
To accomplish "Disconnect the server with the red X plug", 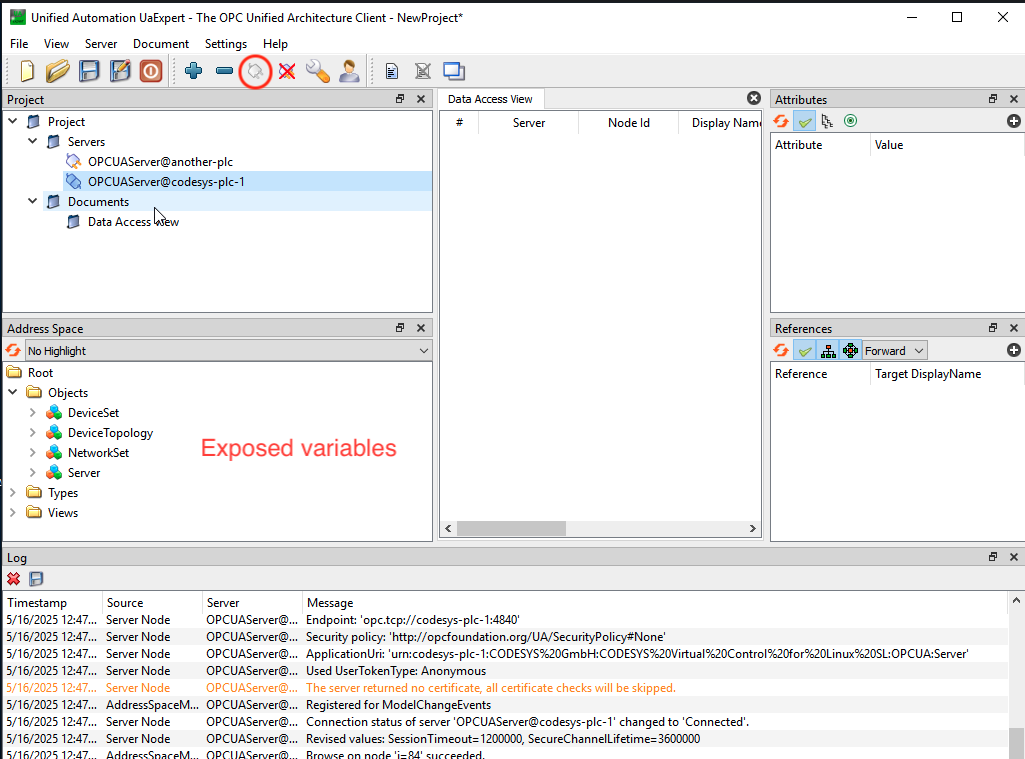I will 286,71.
